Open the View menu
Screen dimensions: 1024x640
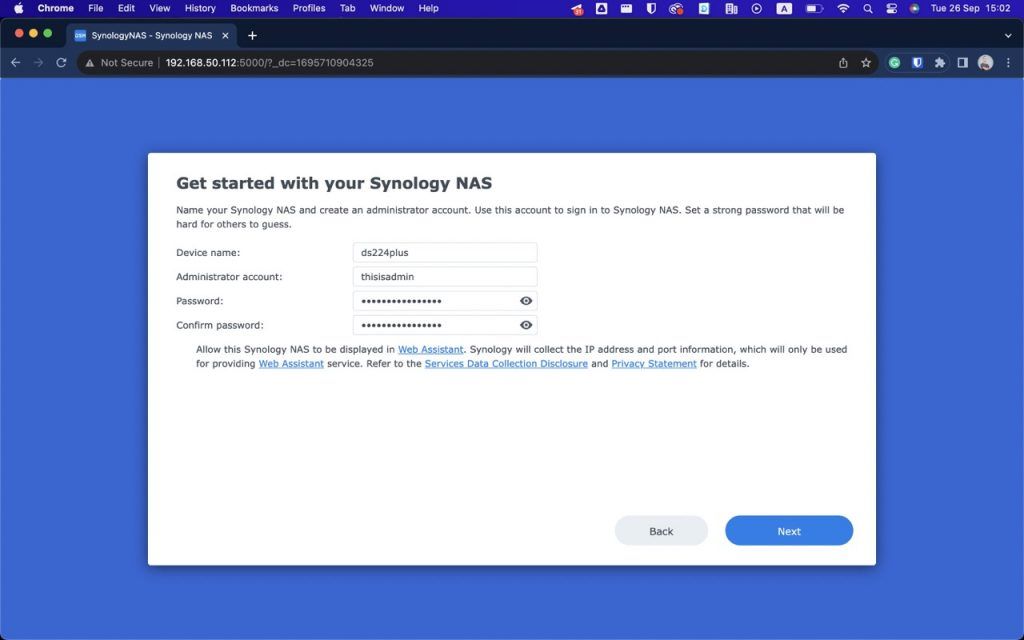(x=159, y=8)
